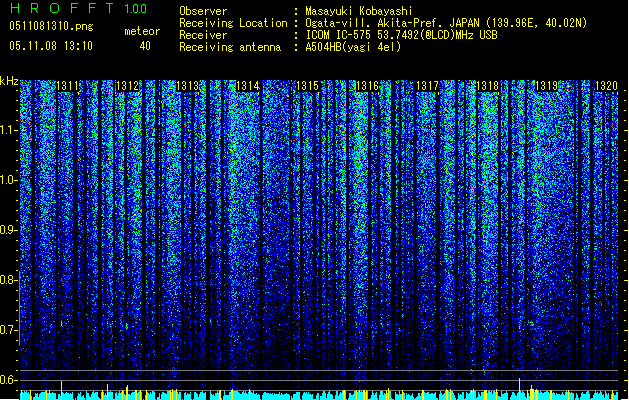Click location text Ogata-vill. Akita-Pref. JAPAN
The width and height of the screenshot is (629, 400).
392,23
